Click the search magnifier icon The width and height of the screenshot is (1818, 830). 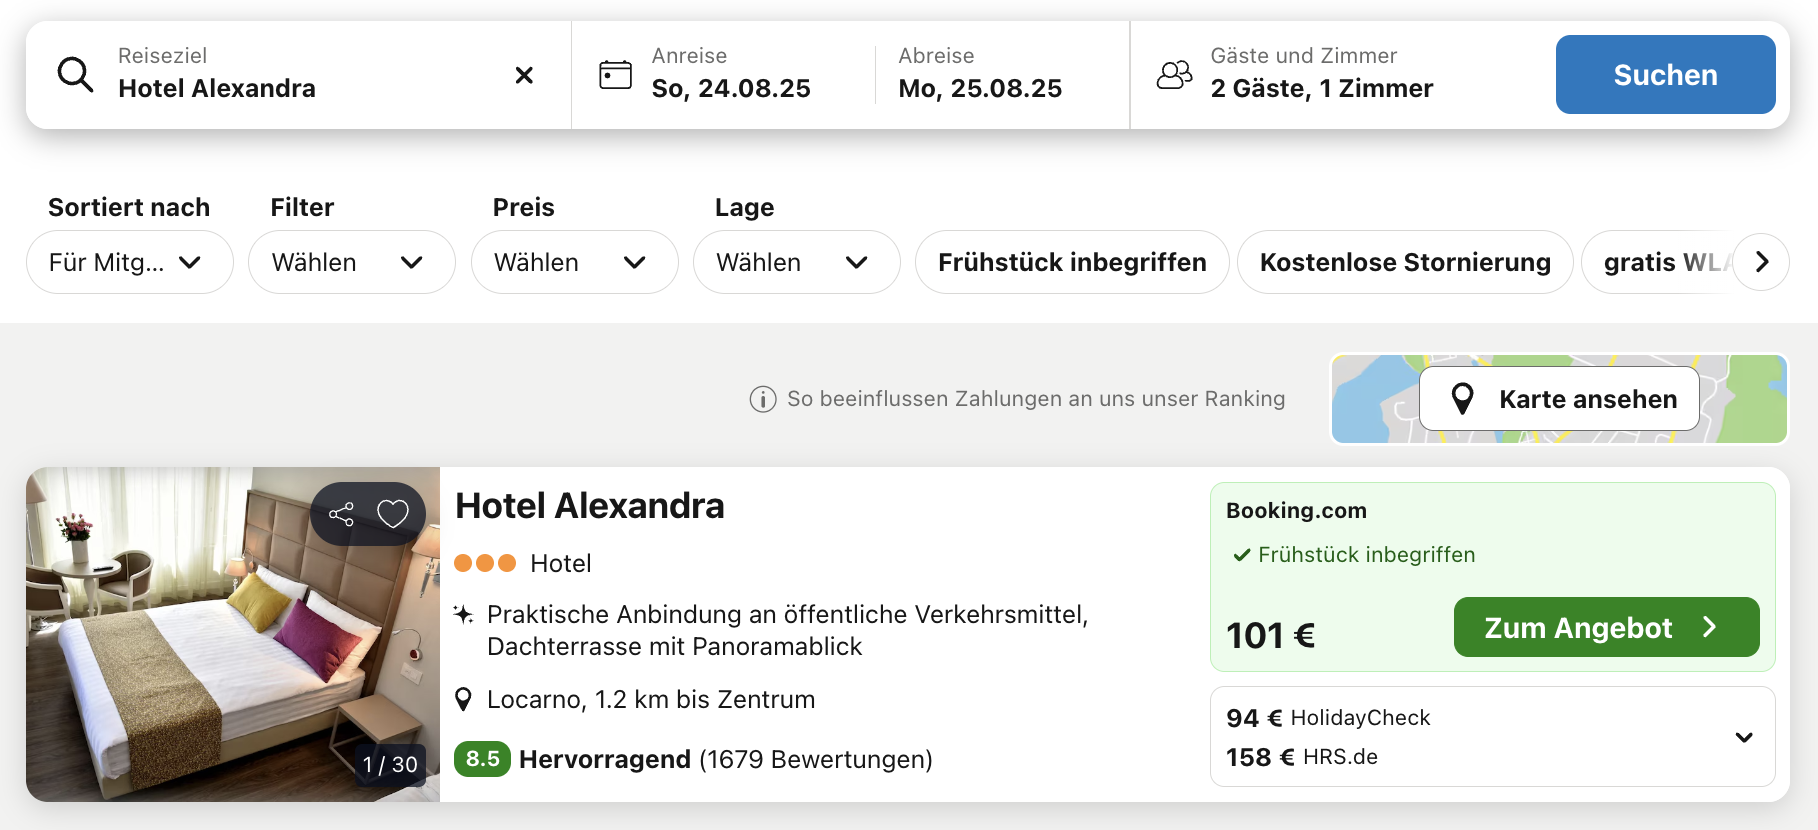click(x=75, y=75)
